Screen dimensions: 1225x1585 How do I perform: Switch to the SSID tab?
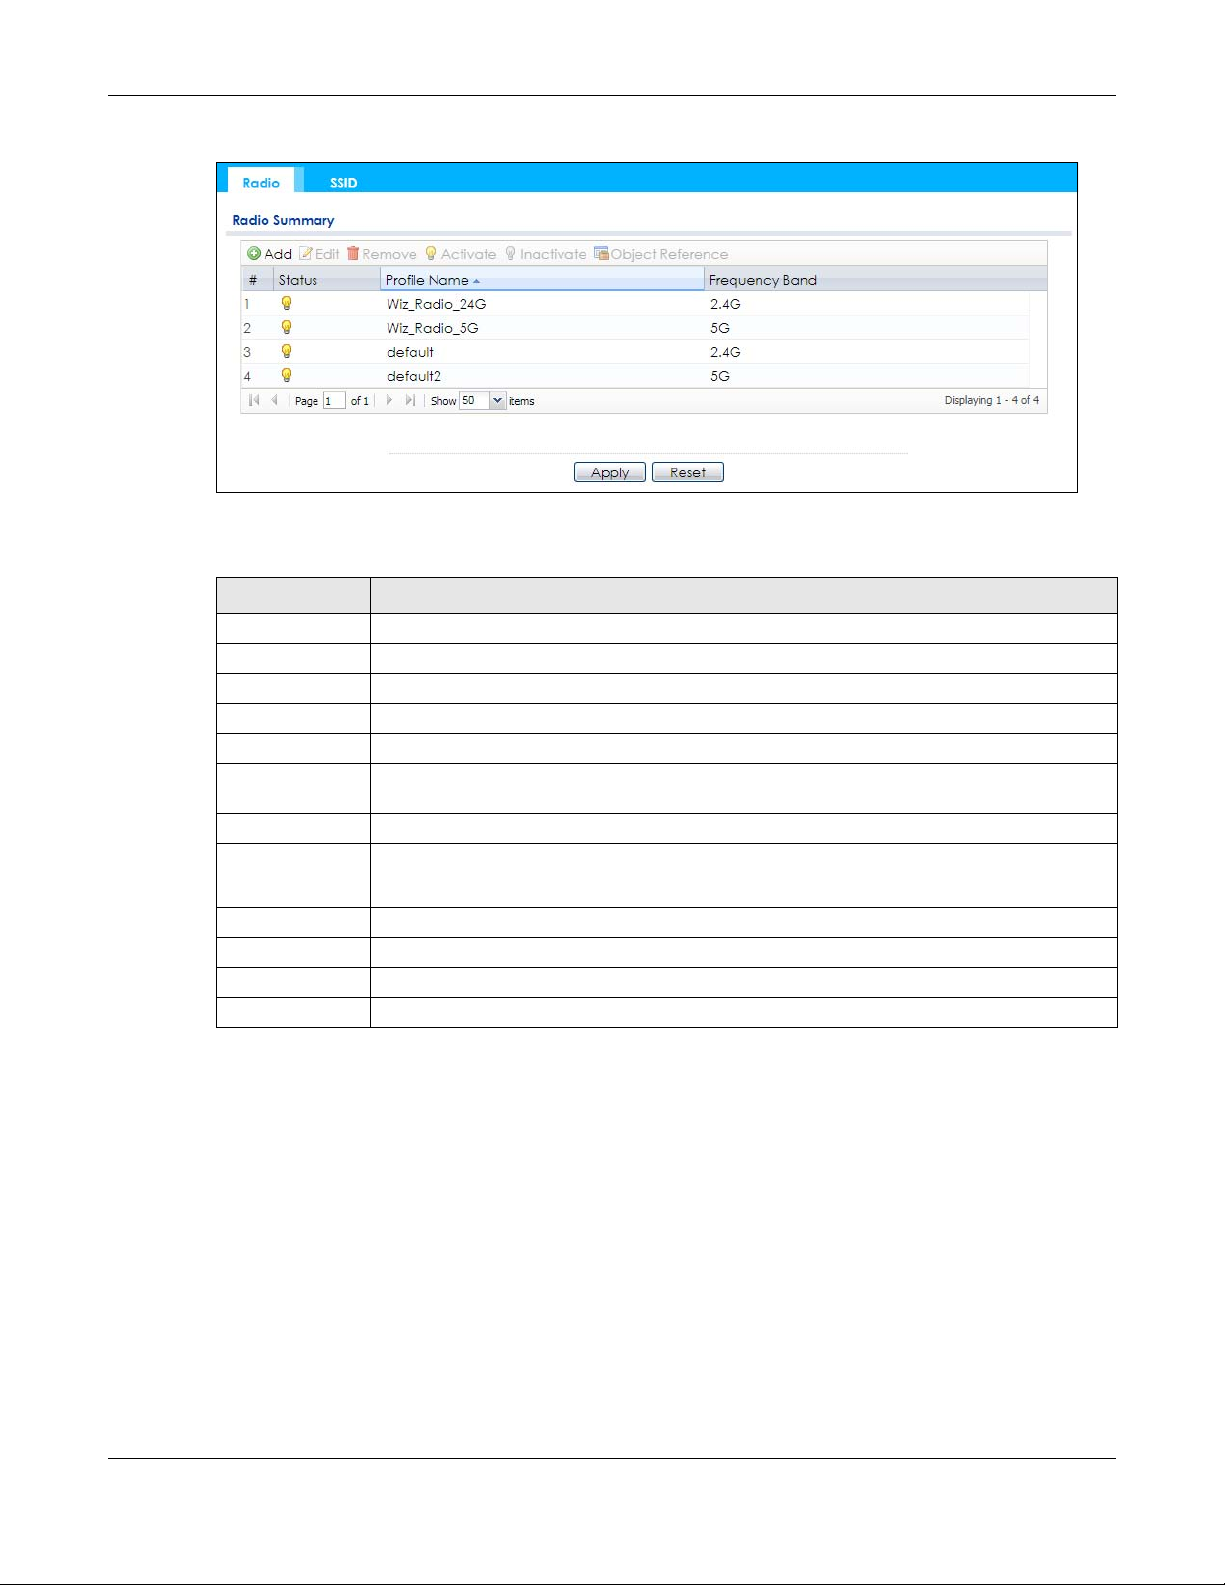click(343, 182)
